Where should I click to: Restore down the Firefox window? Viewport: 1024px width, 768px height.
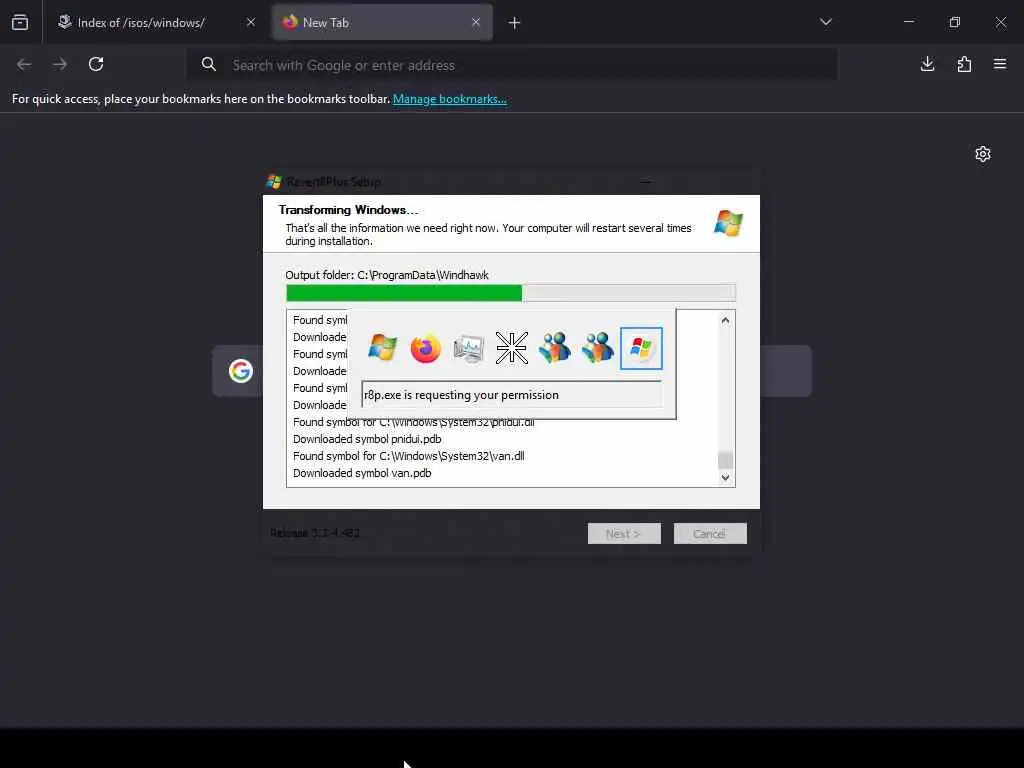pos(955,22)
